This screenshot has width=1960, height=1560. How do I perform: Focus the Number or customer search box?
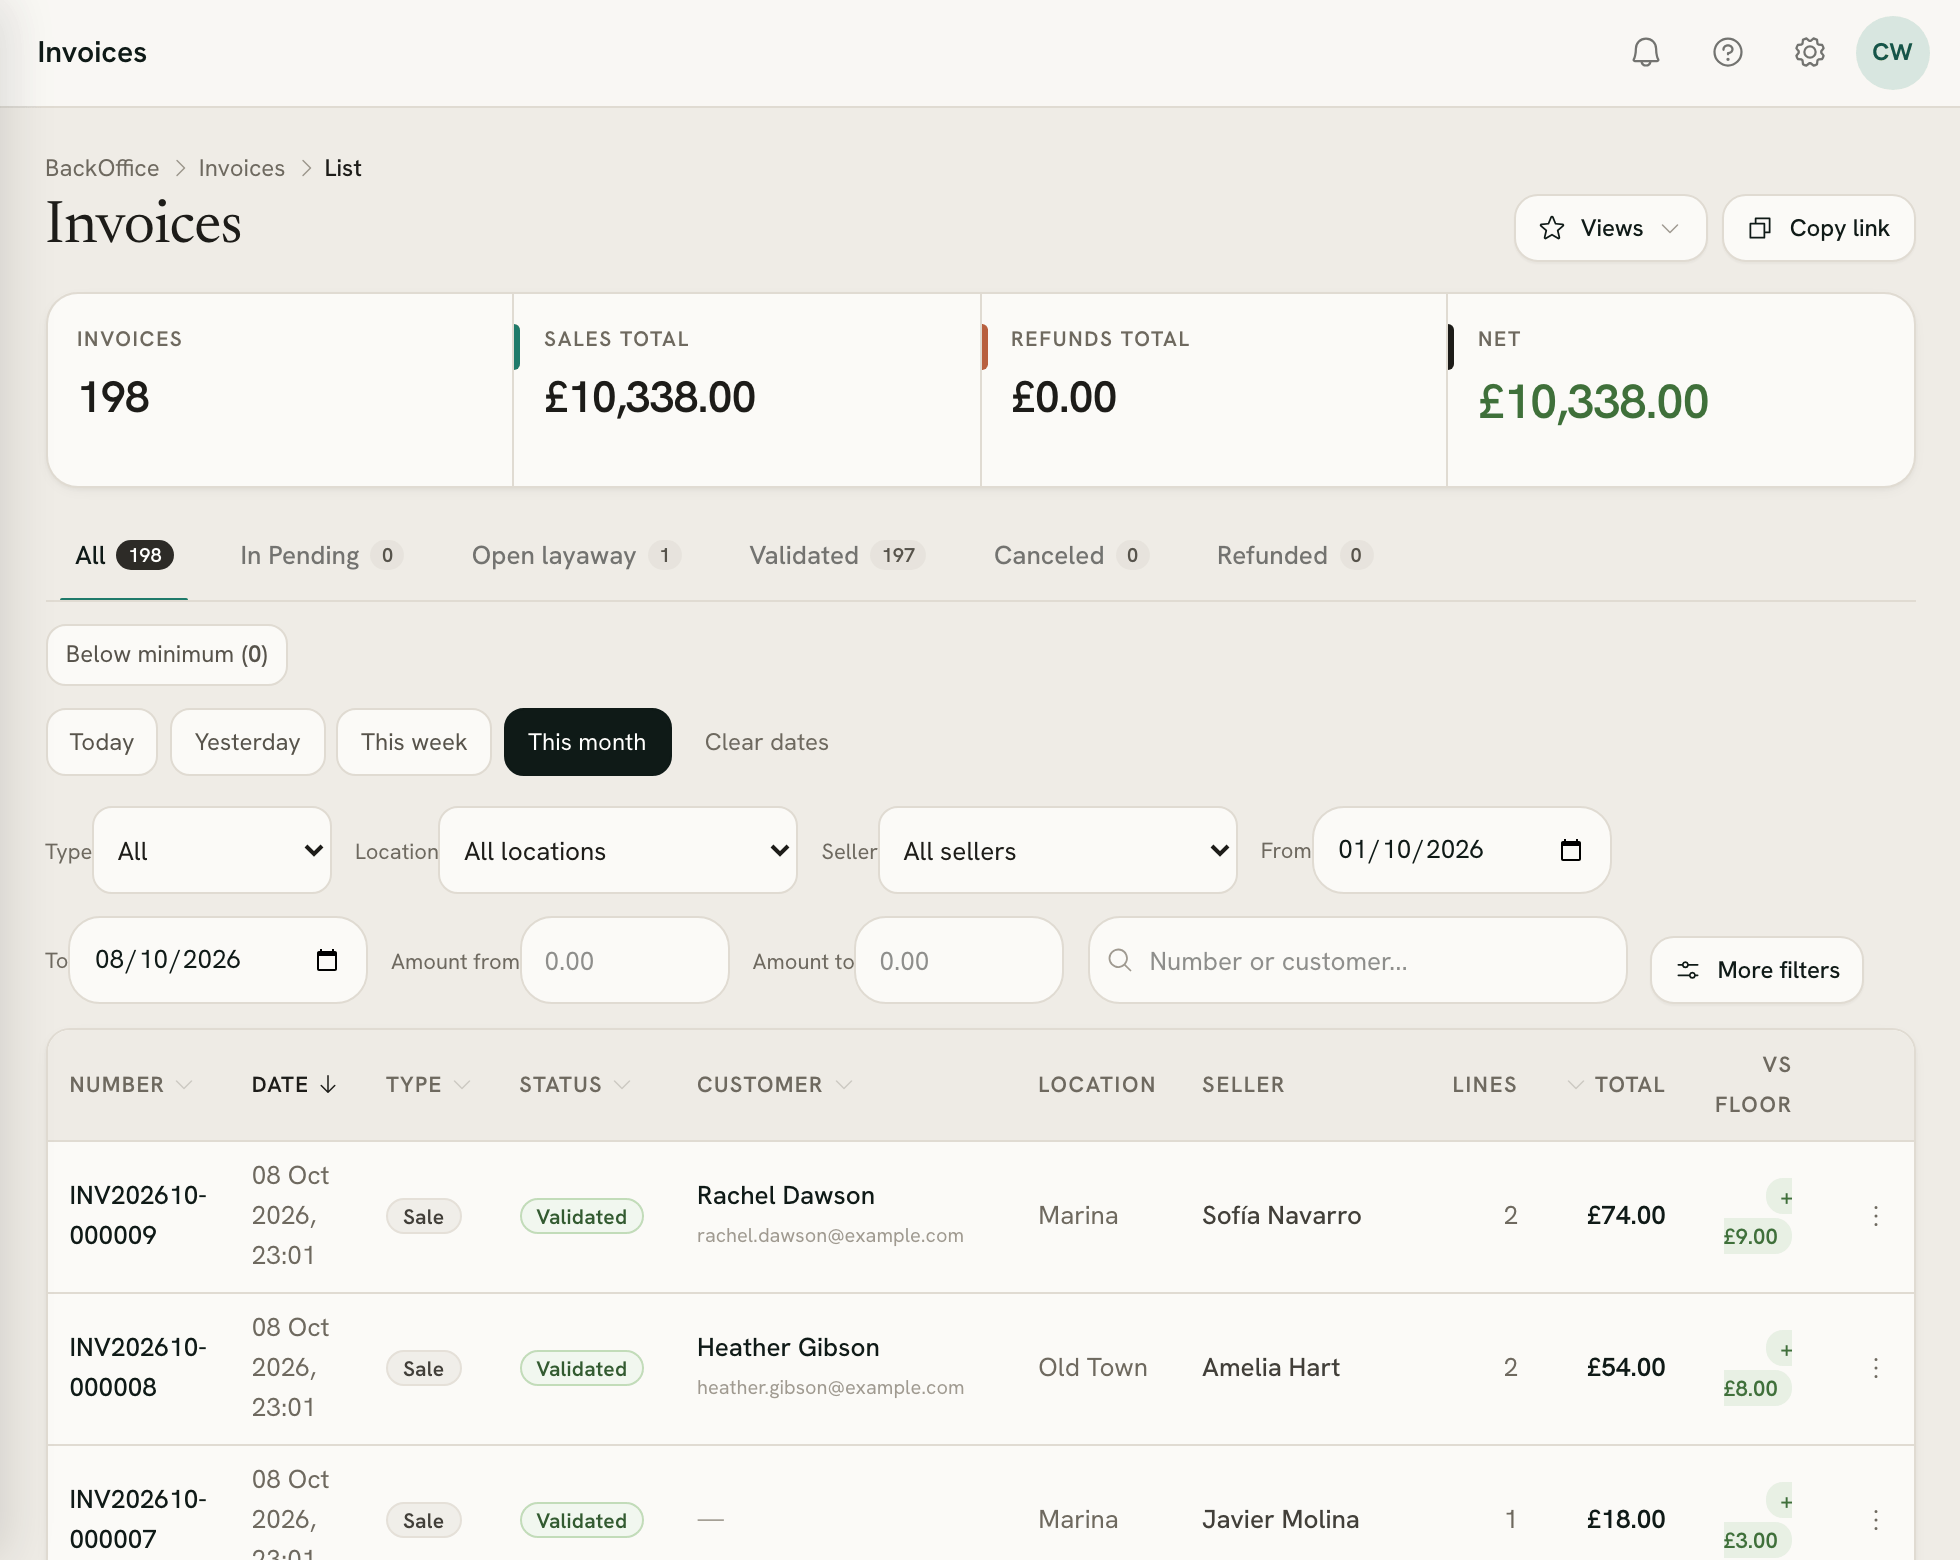[x=1358, y=960]
